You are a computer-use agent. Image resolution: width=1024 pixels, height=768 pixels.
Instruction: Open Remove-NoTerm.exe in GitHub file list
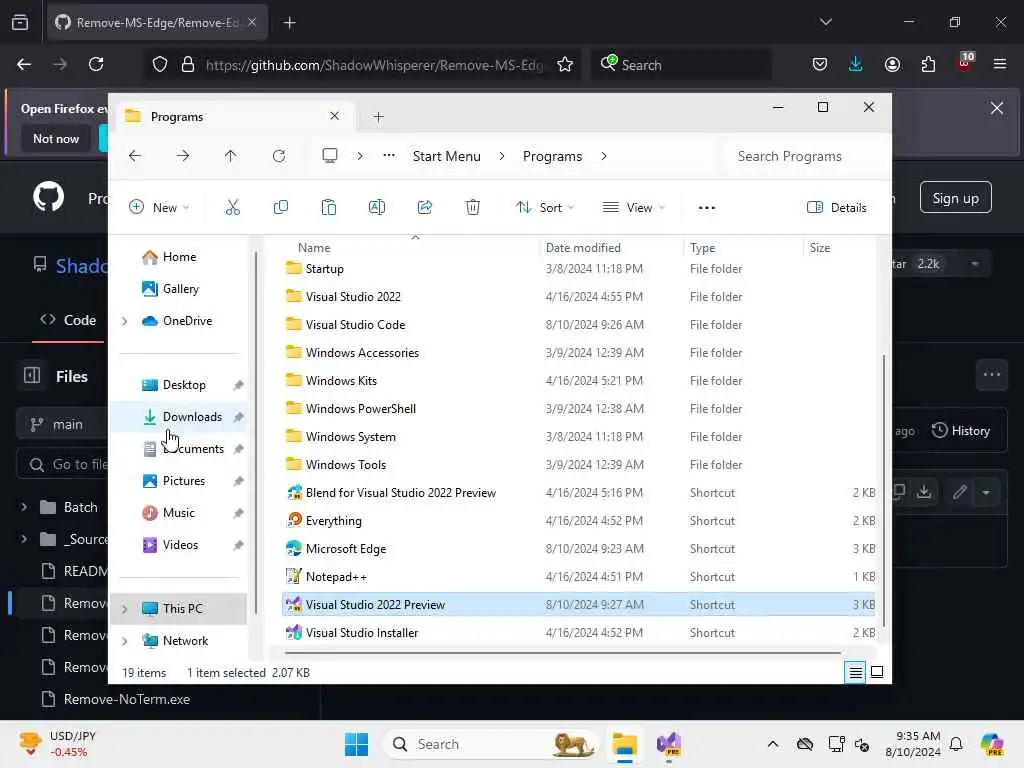(x=127, y=699)
